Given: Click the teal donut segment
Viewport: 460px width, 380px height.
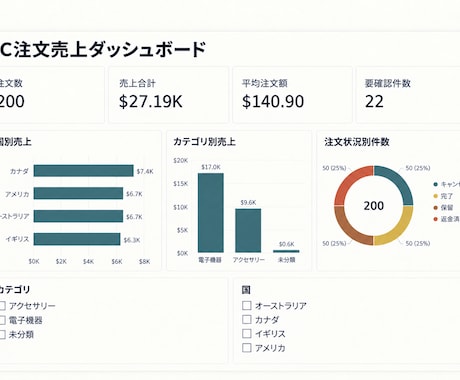Looking at the screenshot, I should pyautogui.click(x=397, y=182).
